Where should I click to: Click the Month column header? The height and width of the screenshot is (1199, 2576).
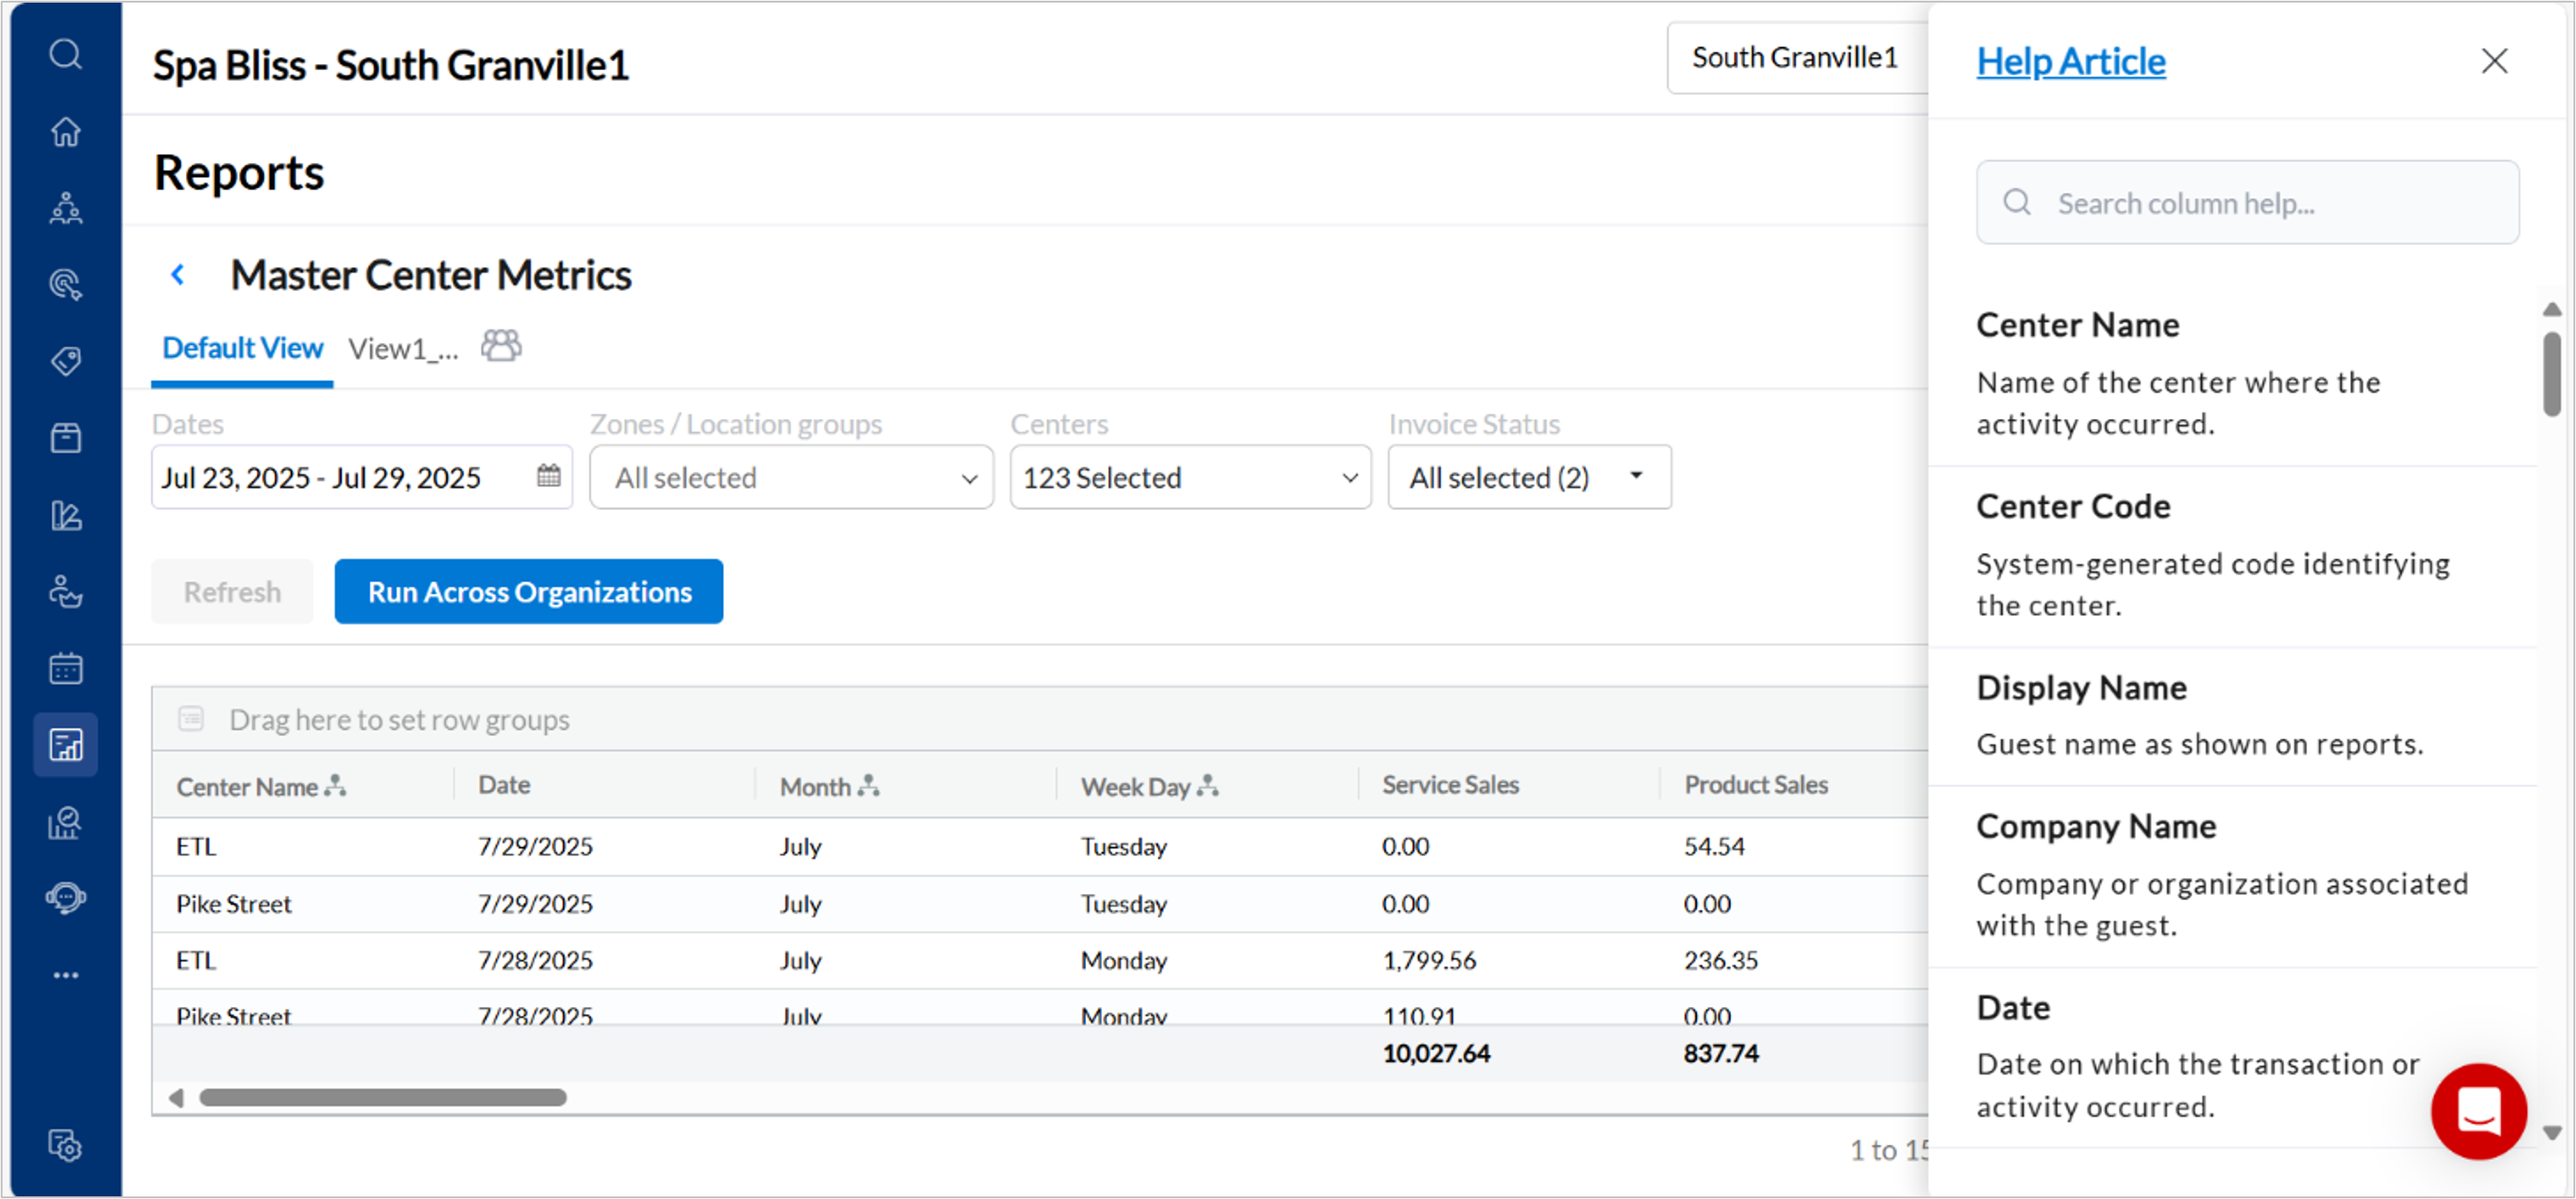pos(815,787)
